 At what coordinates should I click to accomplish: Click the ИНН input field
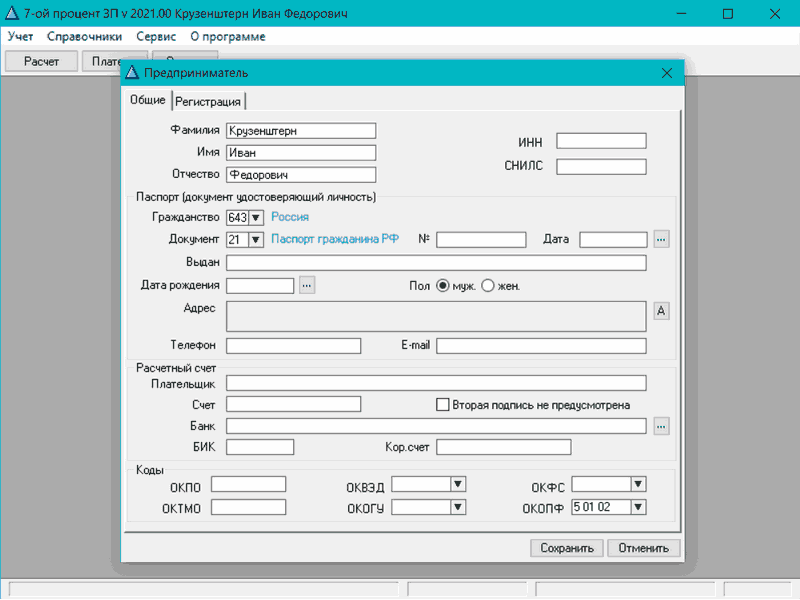(x=601, y=141)
